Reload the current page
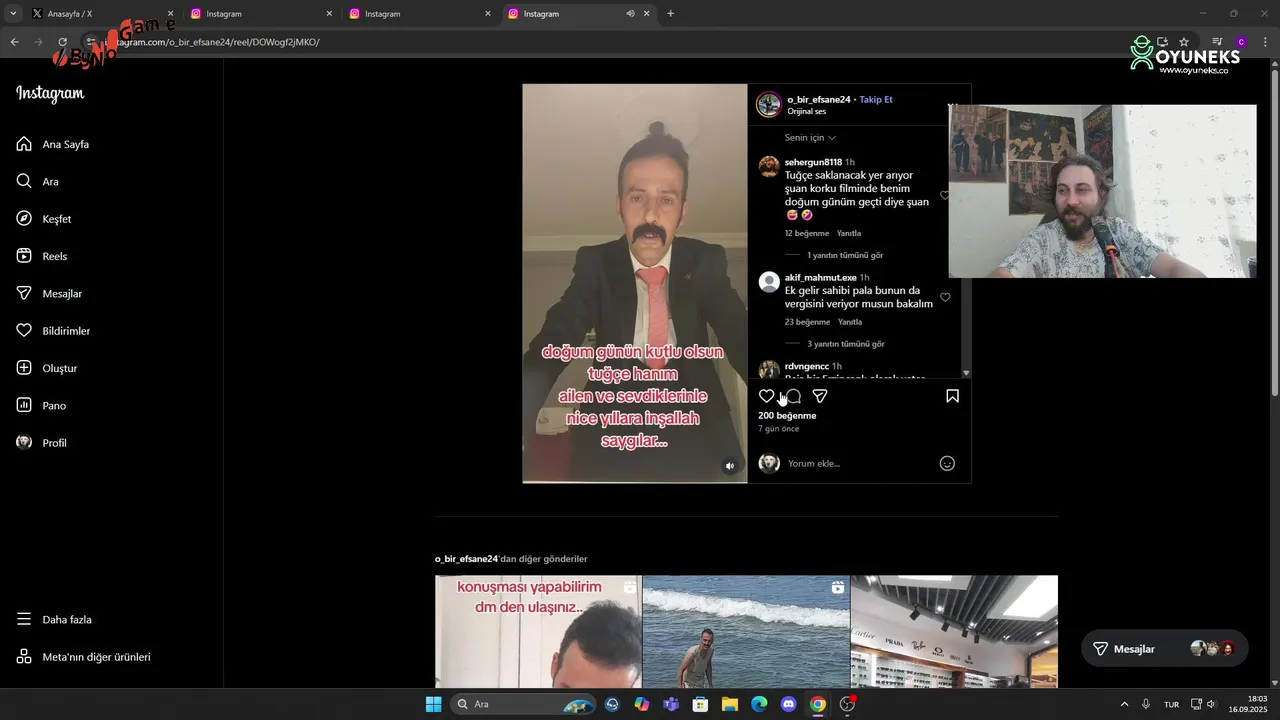This screenshot has width=1280, height=720. click(62, 42)
